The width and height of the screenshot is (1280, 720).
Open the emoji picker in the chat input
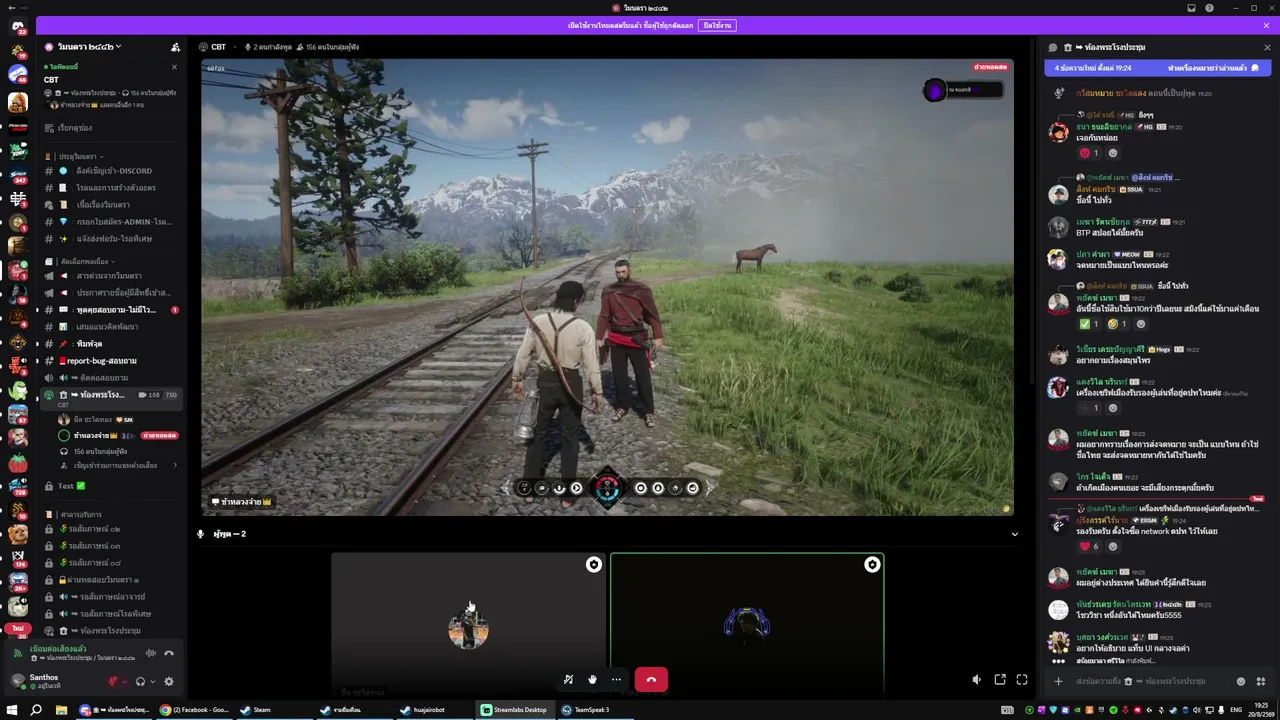tap(1241, 681)
